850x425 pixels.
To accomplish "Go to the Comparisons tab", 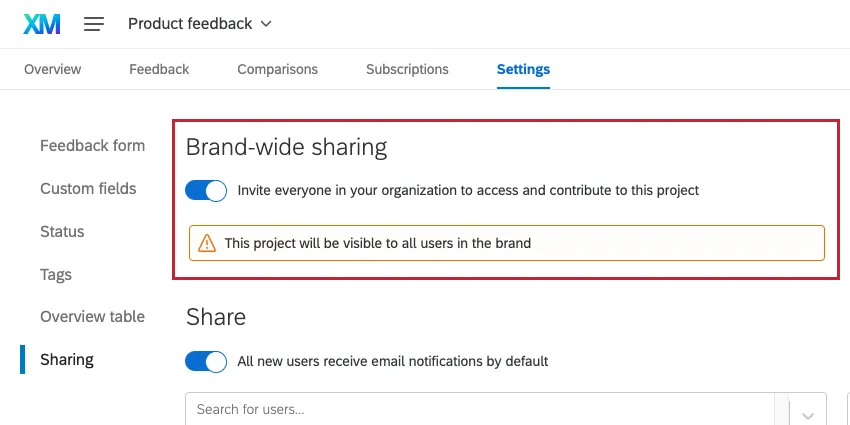I will [277, 69].
